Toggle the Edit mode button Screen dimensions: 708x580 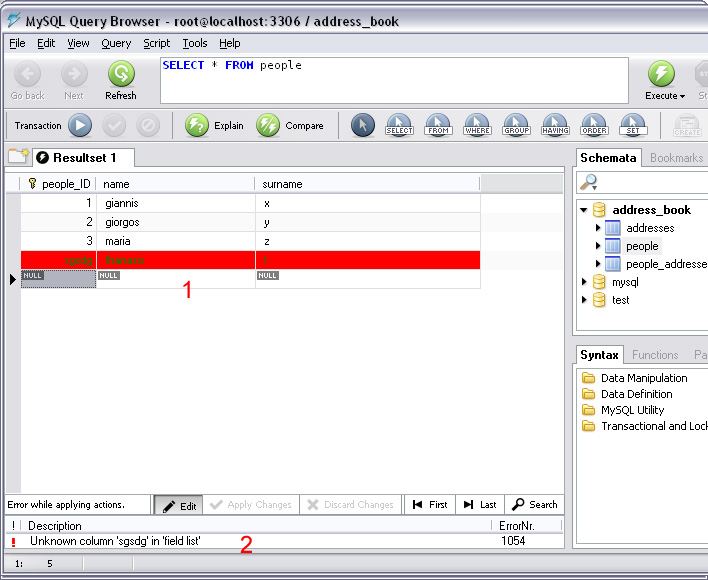coord(179,505)
